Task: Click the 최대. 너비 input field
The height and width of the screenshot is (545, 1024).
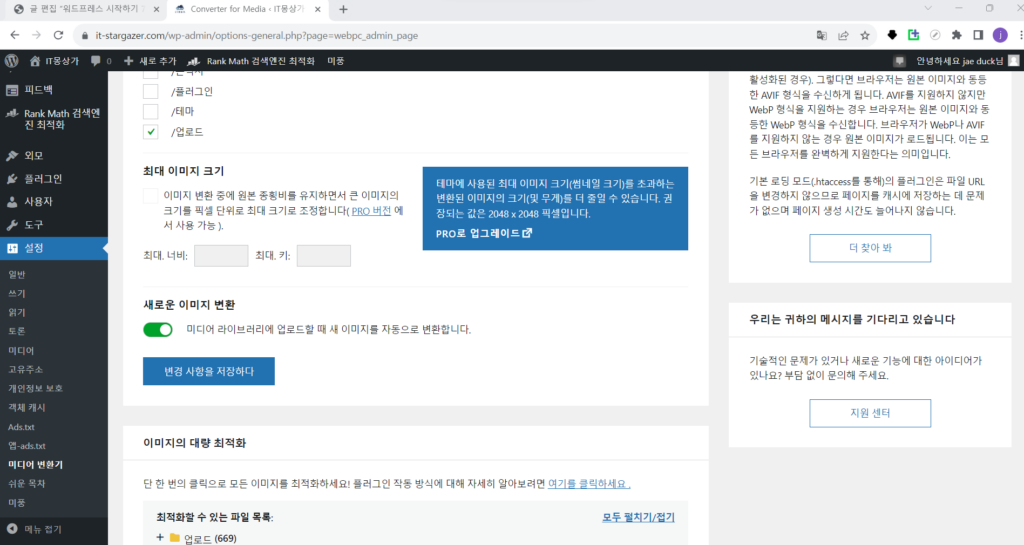Action: coord(221,256)
